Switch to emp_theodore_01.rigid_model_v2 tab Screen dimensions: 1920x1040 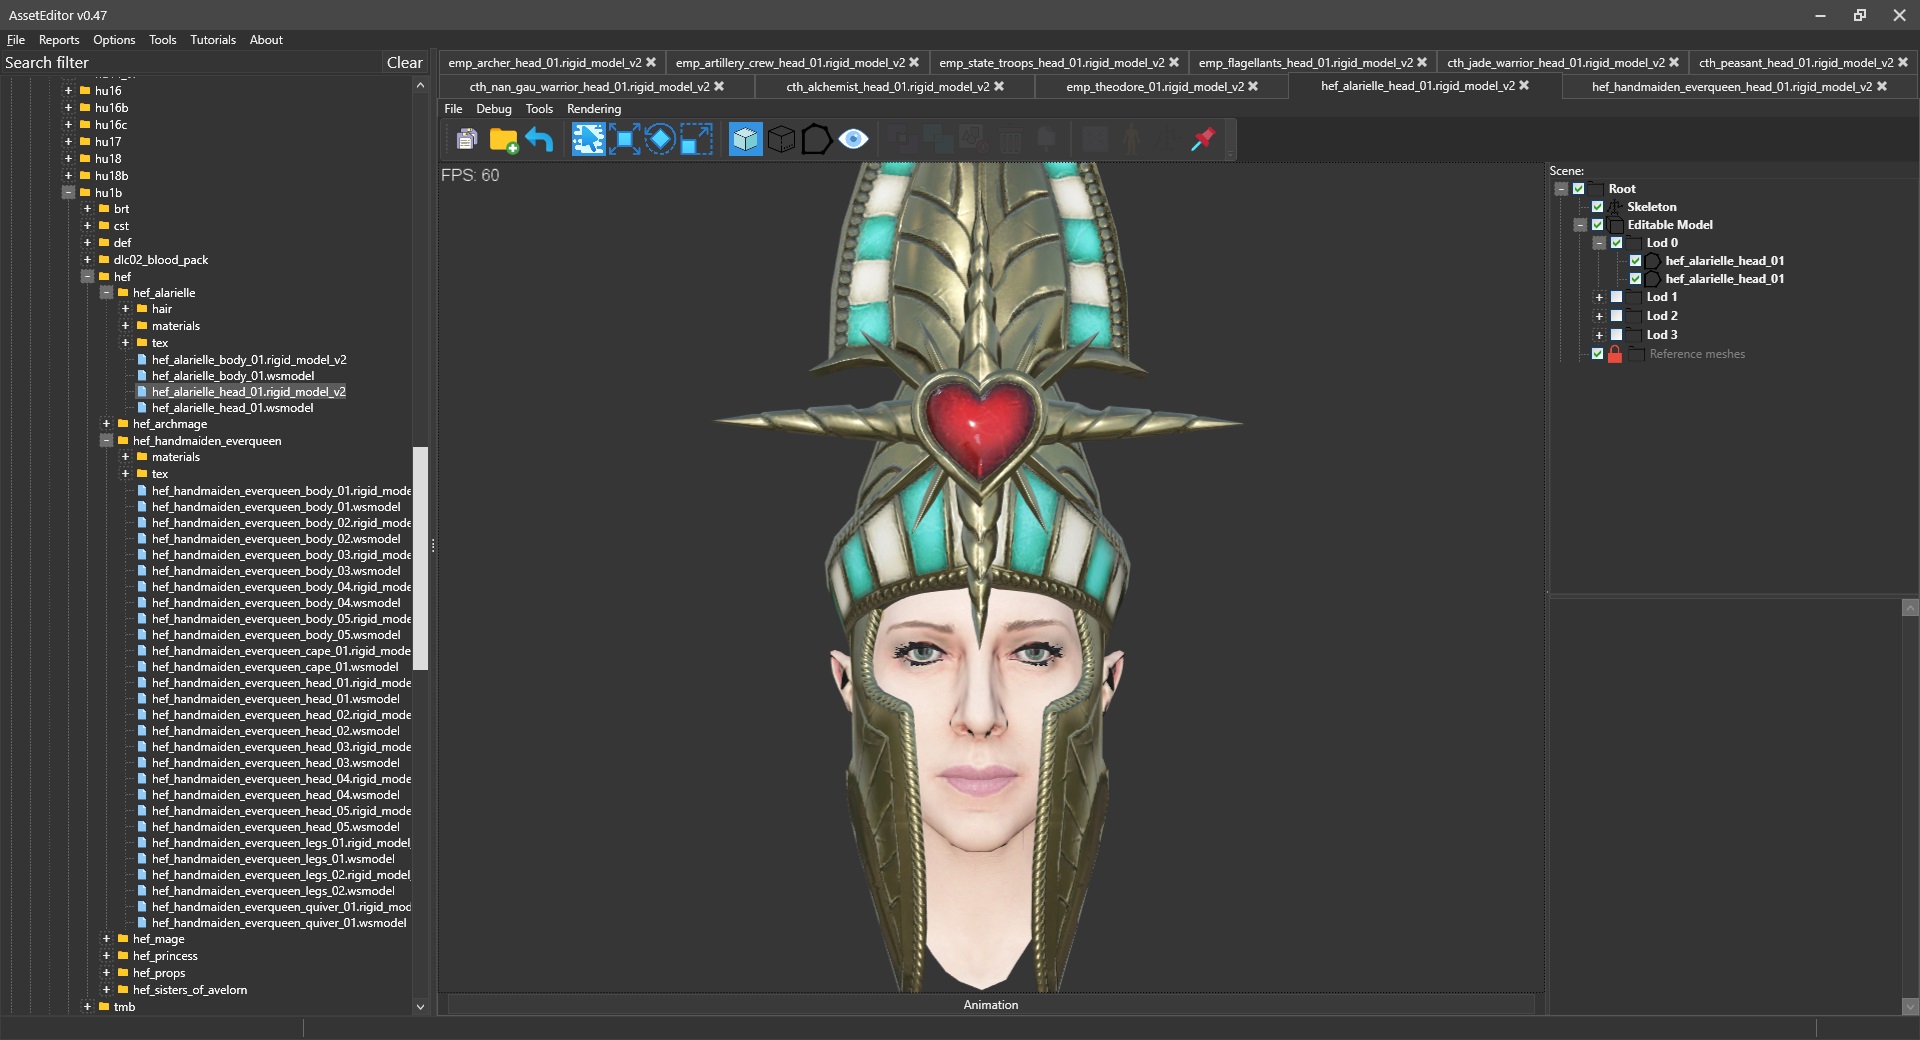coord(1154,87)
